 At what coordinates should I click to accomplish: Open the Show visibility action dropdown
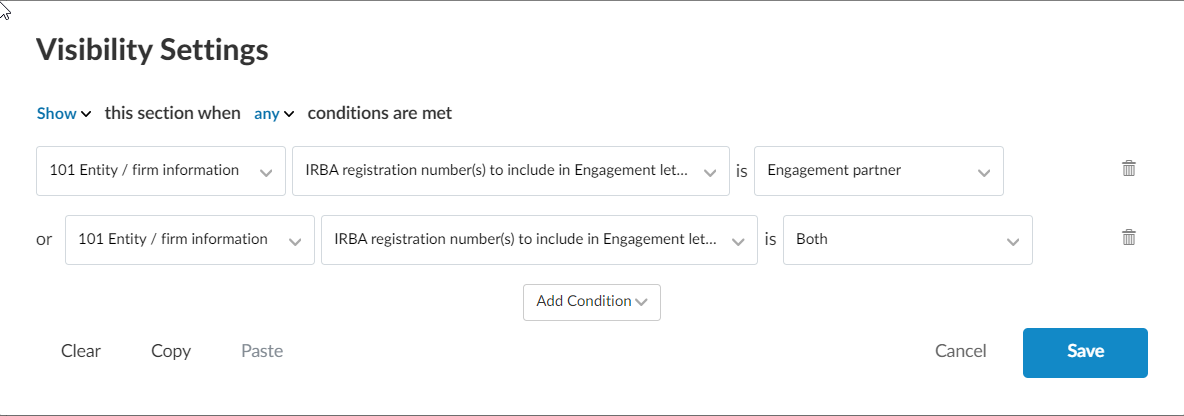(64, 114)
